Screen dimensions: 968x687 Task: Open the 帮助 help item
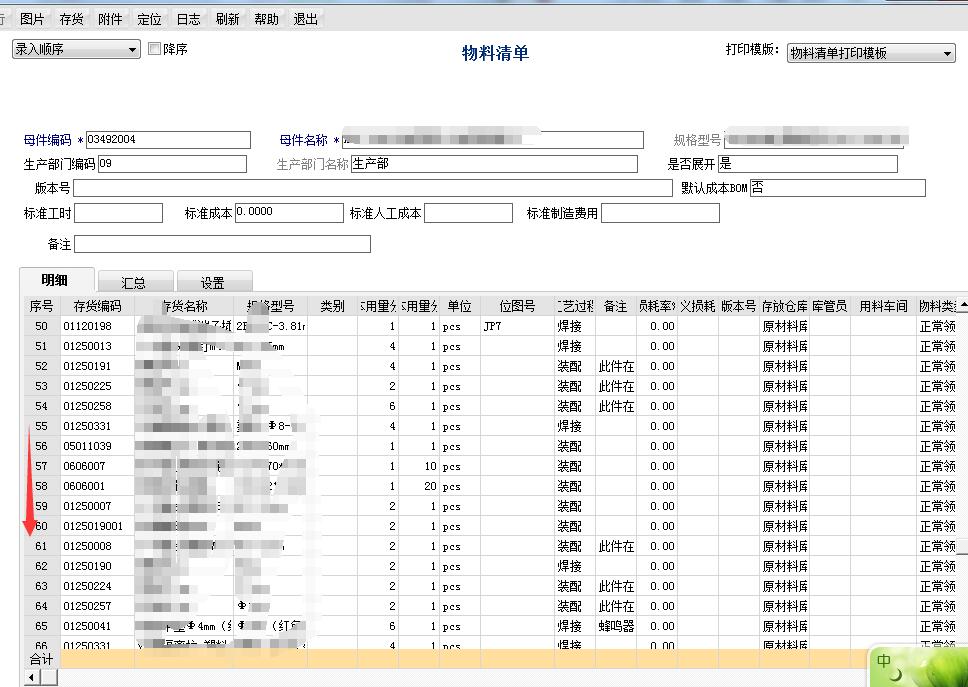coord(266,19)
